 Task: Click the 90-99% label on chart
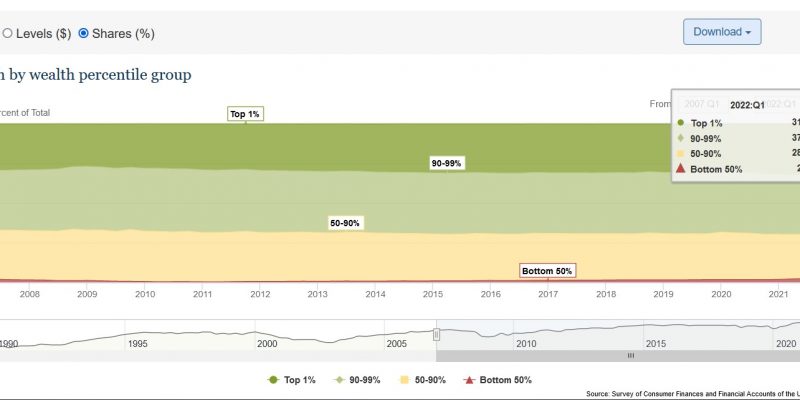point(446,162)
